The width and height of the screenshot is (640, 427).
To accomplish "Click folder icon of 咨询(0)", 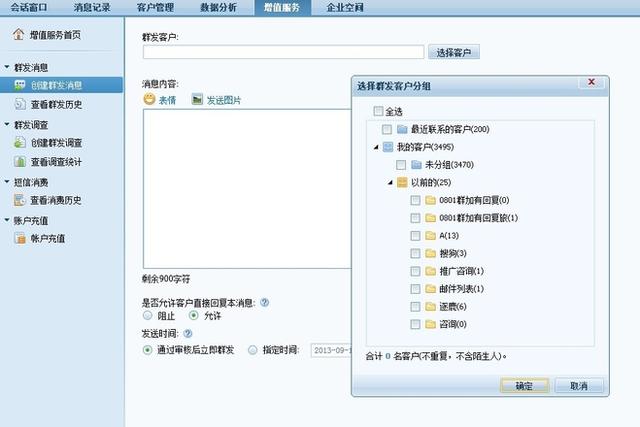I will click(x=431, y=324).
